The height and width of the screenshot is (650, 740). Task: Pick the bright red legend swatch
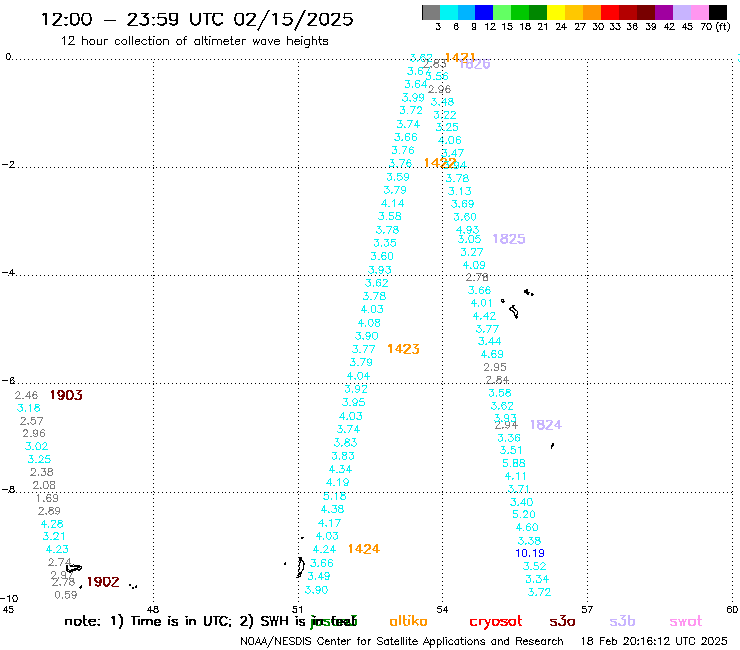(610, 12)
